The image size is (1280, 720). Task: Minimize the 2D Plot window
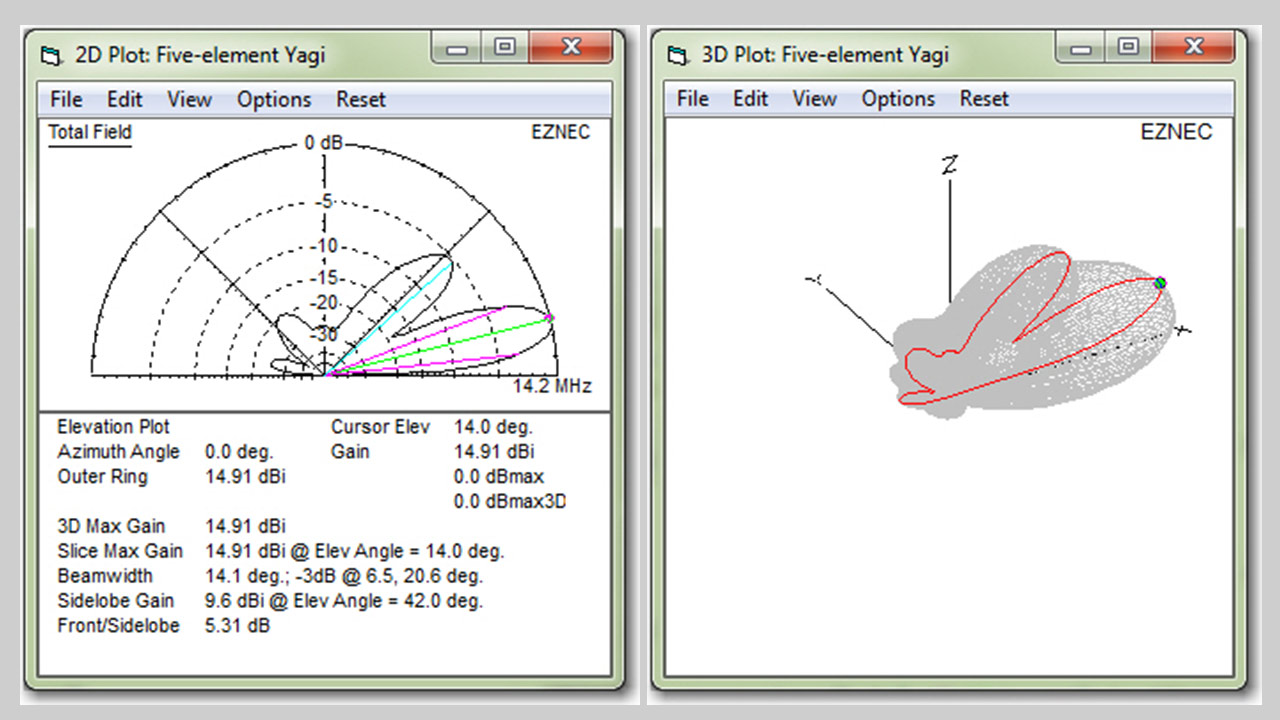tap(458, 47)
